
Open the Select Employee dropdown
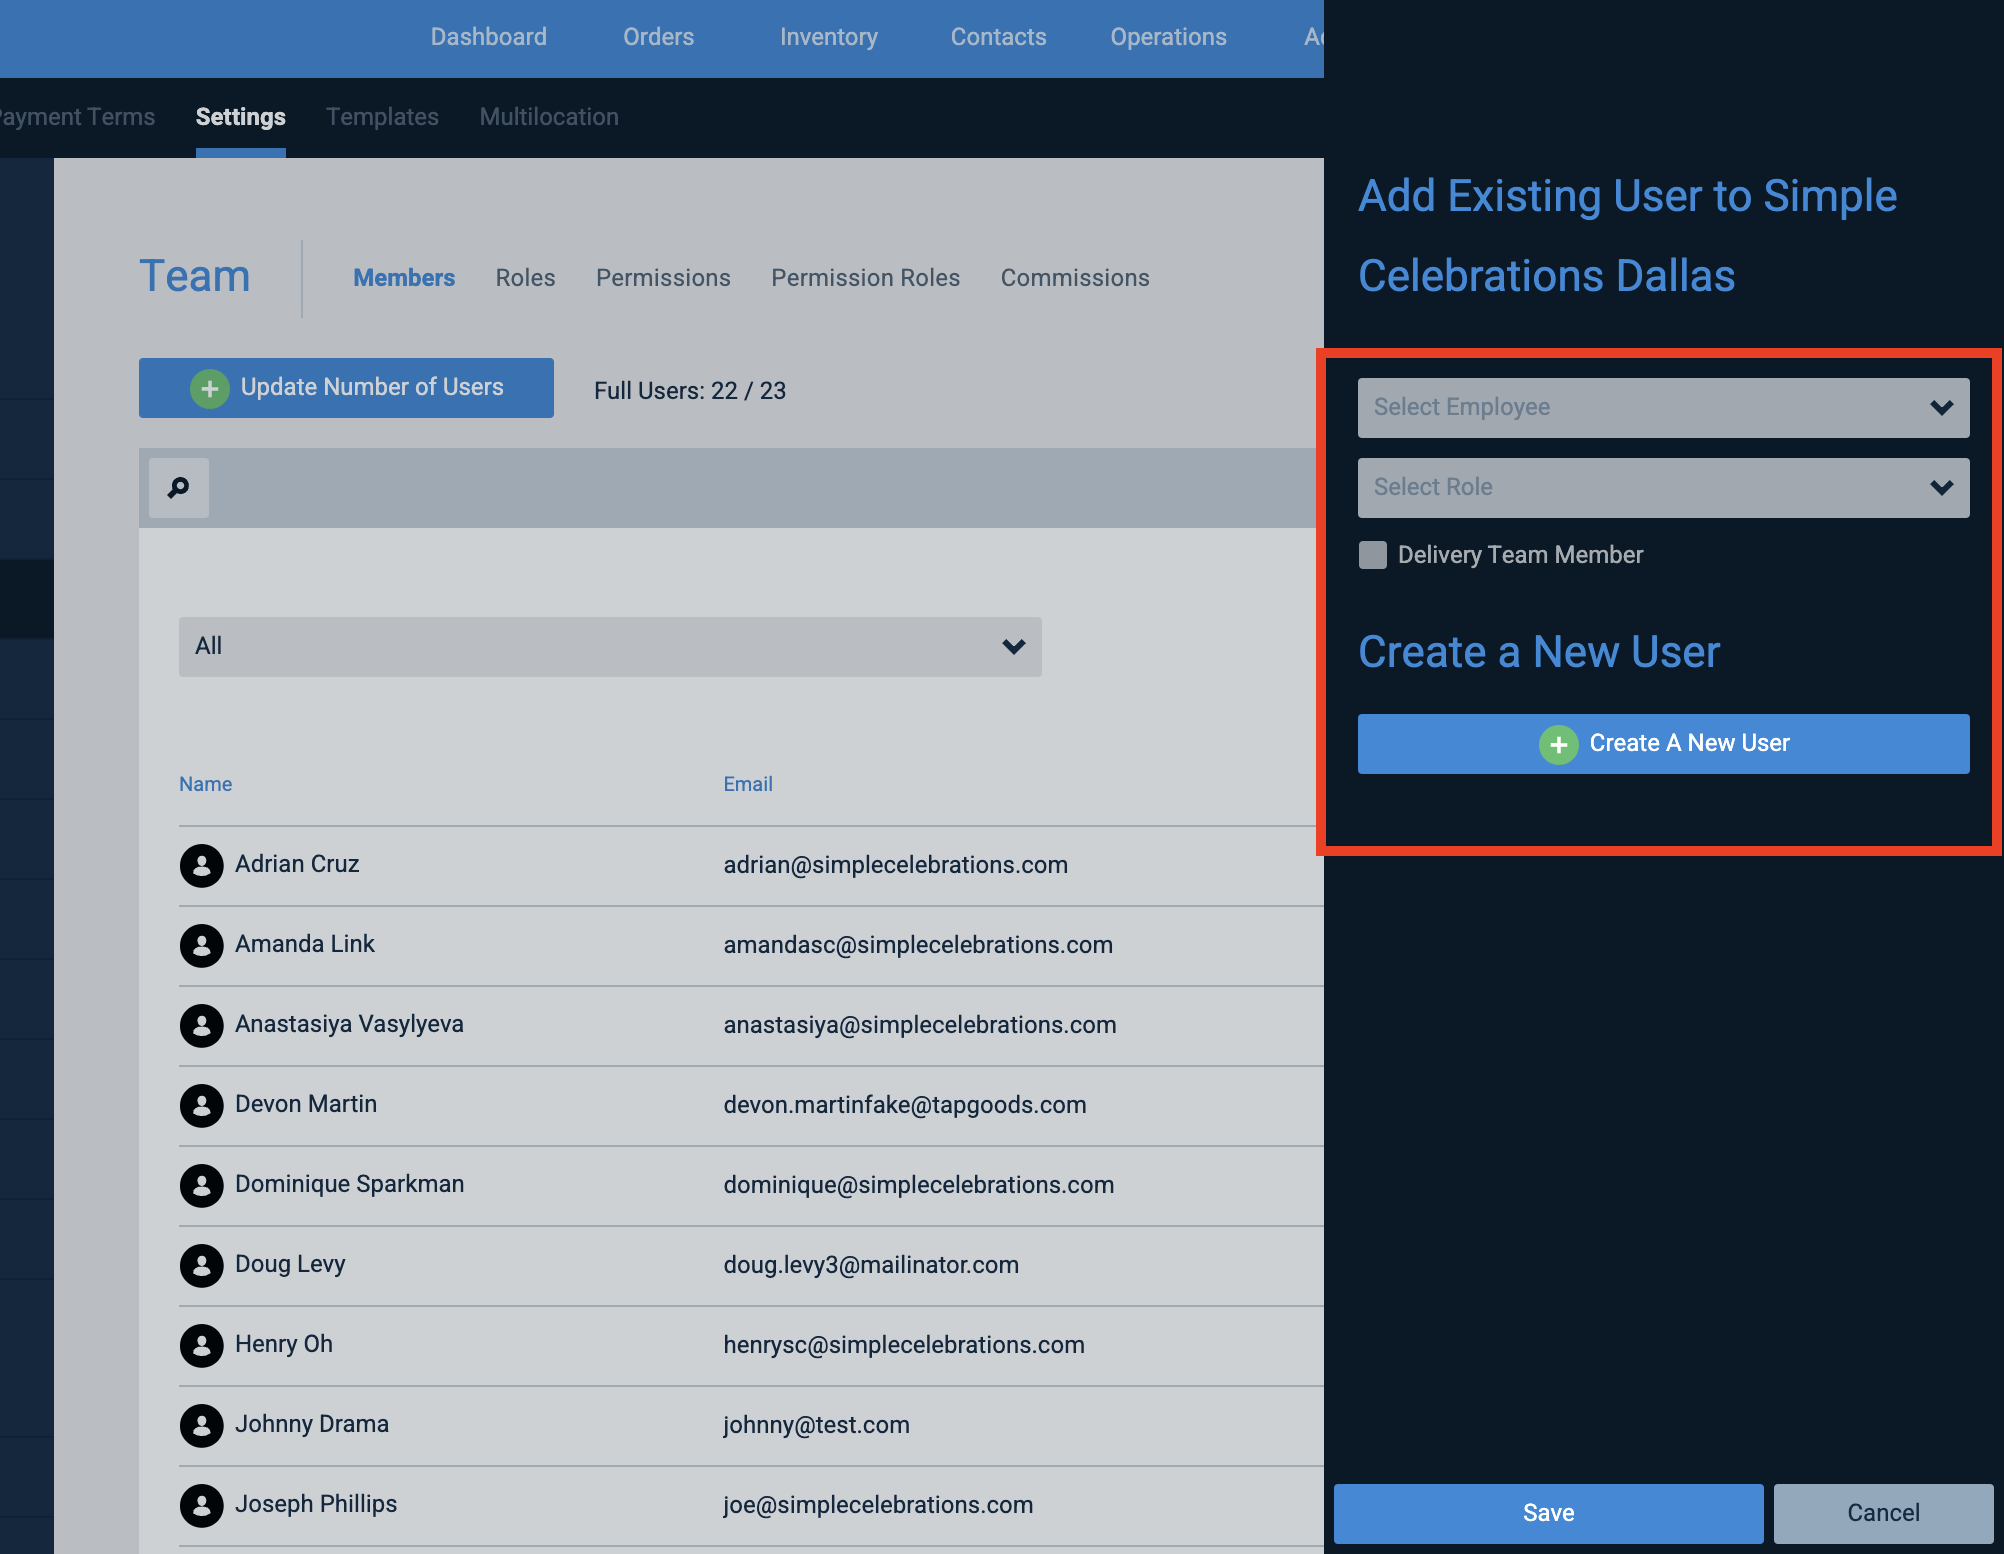pyautogui.click(x=1663, y=408)
